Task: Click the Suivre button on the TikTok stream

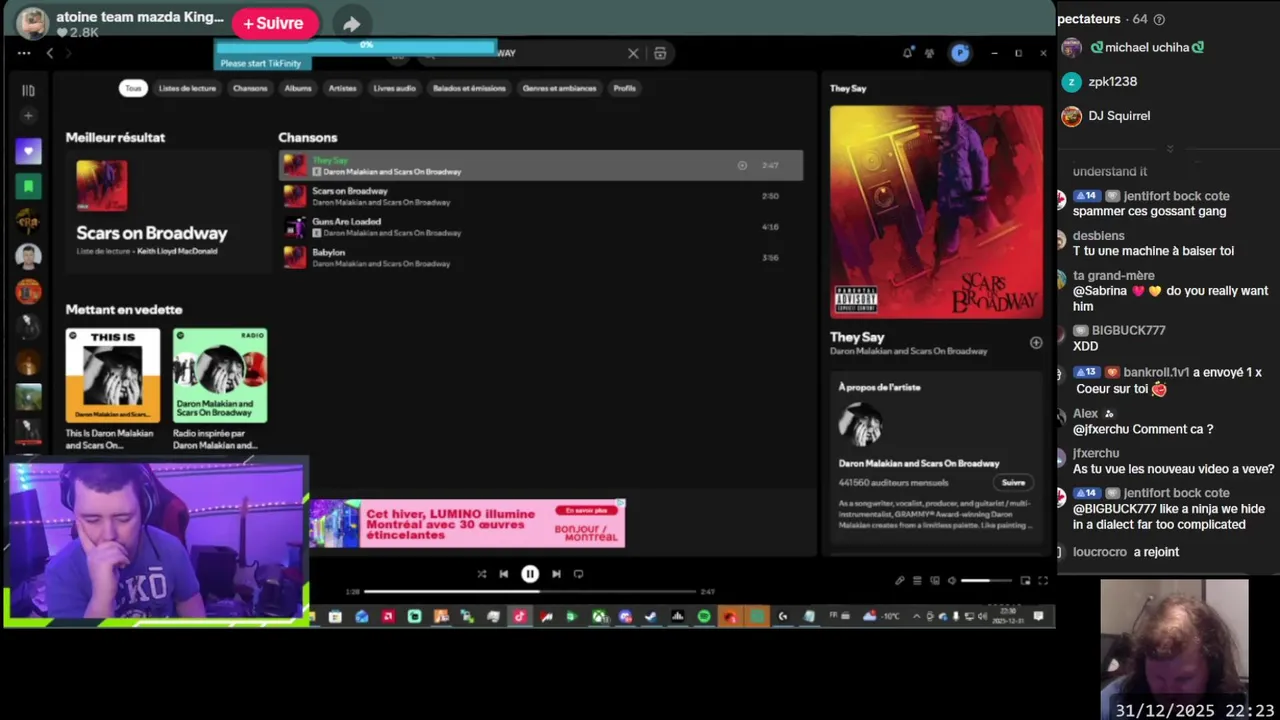Action: (274, 23)
